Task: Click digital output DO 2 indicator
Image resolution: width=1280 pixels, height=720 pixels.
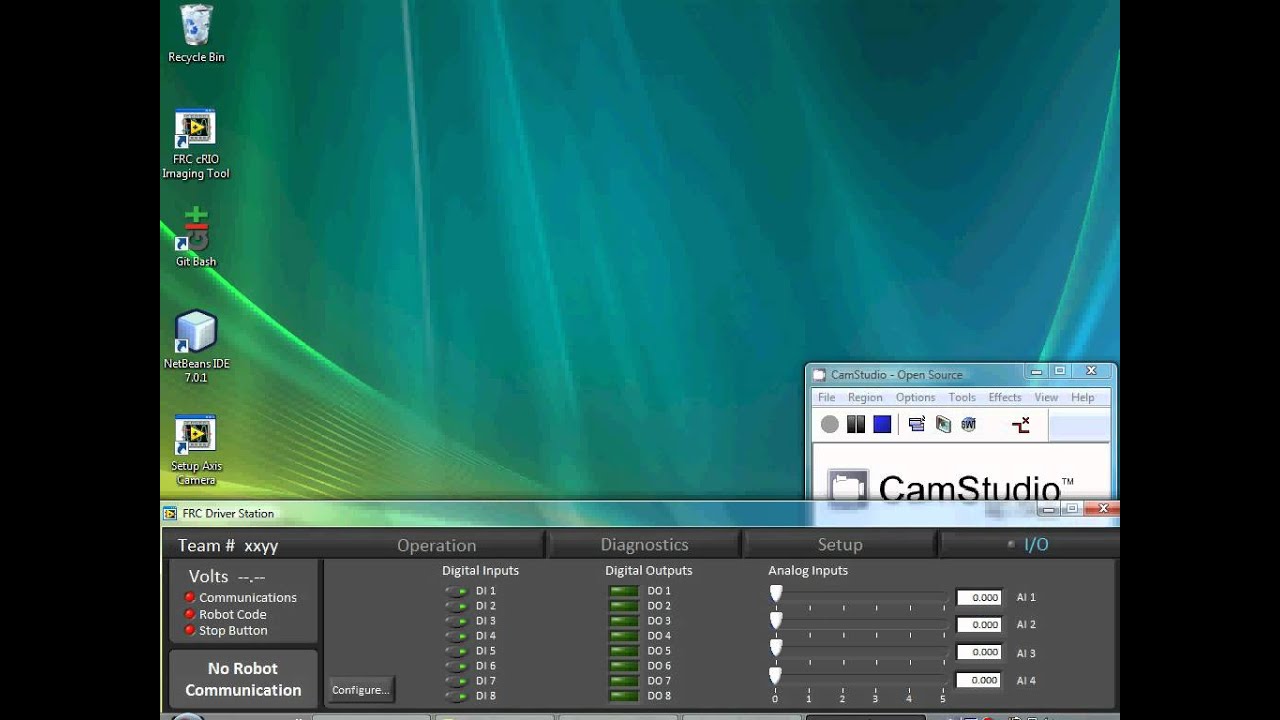Action: (x=623, y=606)
